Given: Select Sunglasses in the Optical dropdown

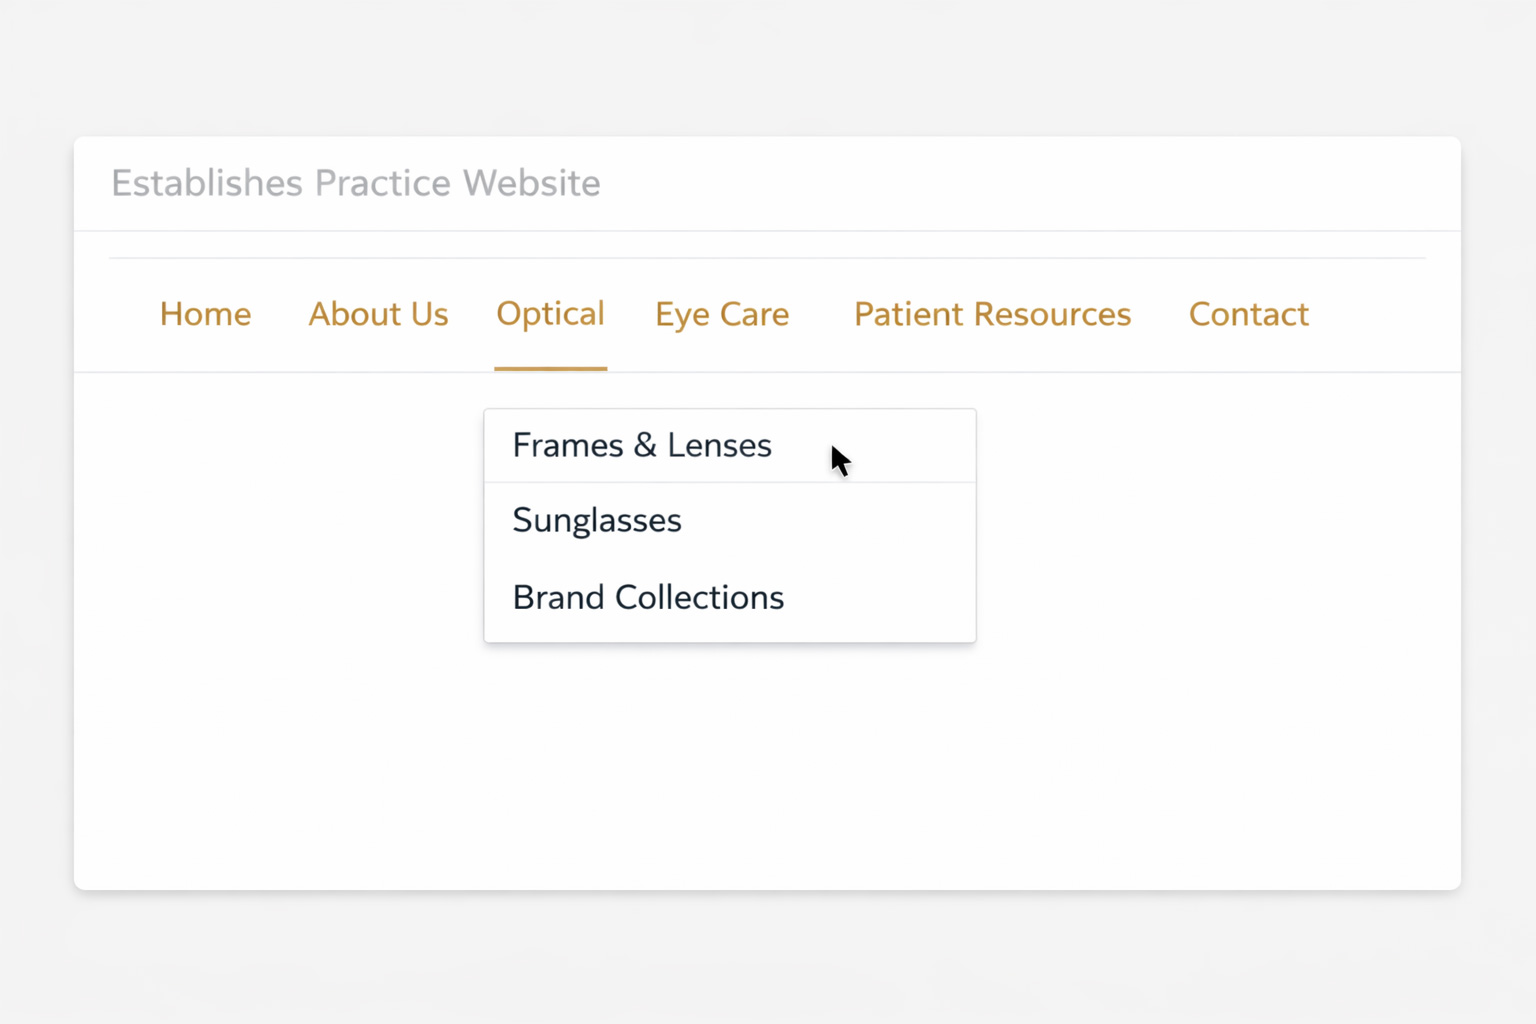Looking at the screenshot, I should [x=597, y=519].
